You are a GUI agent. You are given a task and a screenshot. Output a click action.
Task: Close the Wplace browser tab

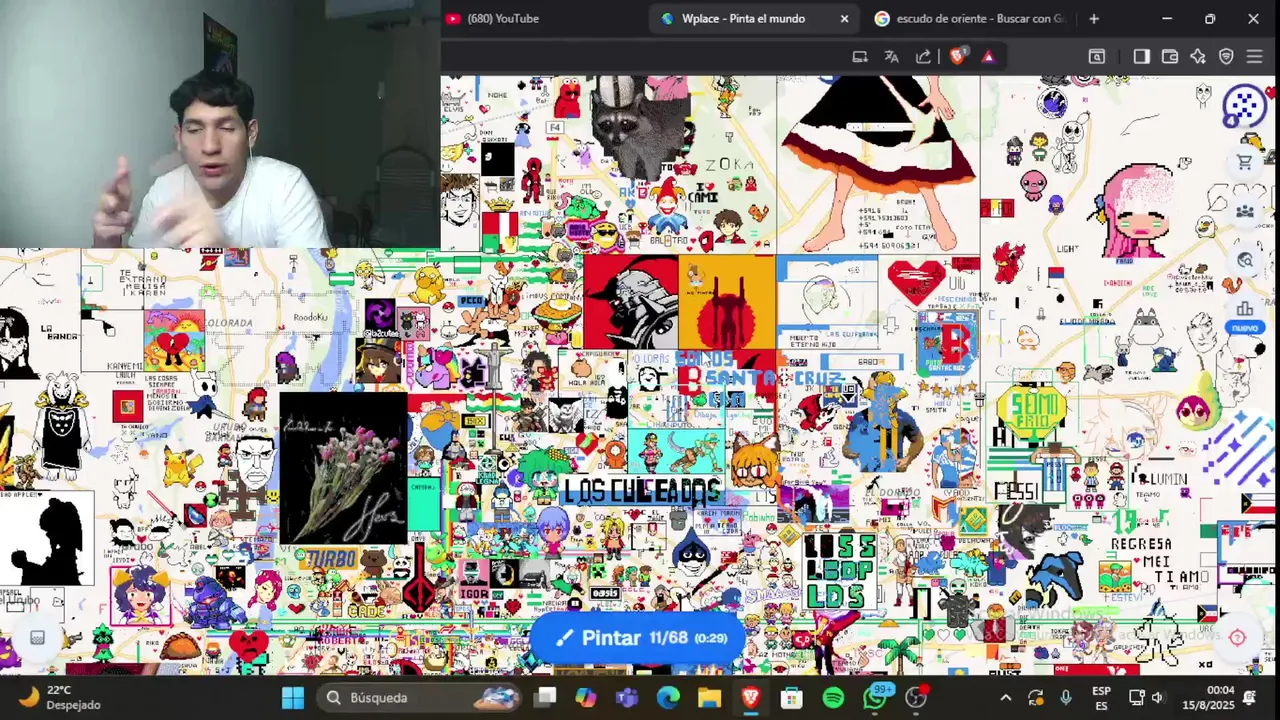tap(844, 18)
